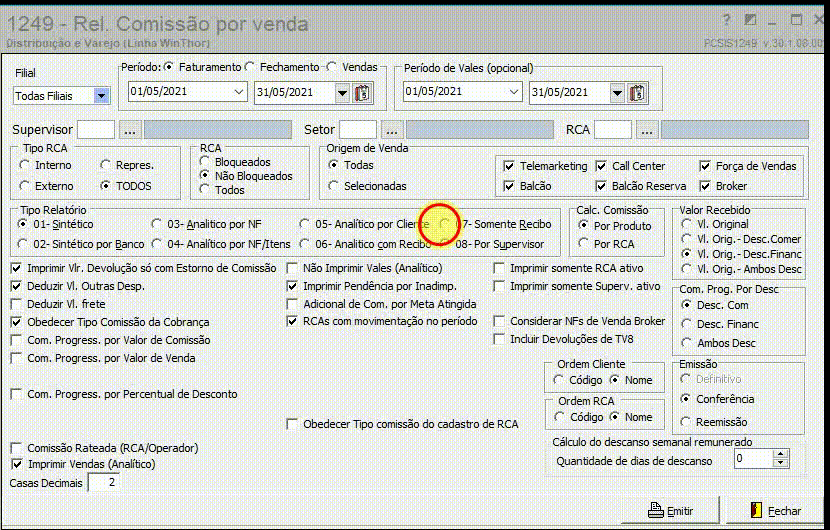Enable Obedecer Tipo comissão do cadastro de RCA

pos(292,424)
